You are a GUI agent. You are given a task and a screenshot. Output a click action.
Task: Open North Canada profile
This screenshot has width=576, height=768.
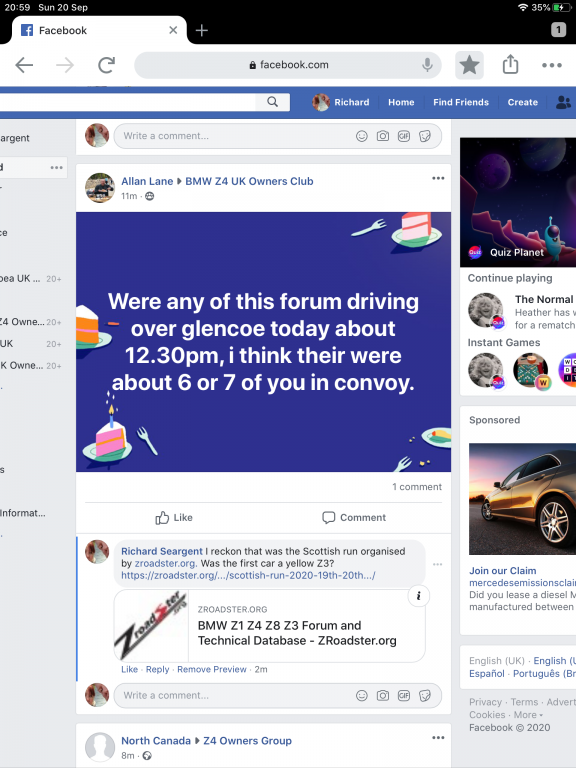click(x=156, y=741)
